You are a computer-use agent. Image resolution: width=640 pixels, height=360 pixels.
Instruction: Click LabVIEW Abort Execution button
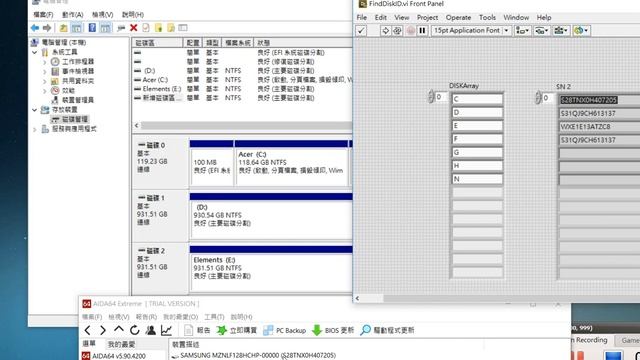coord(411,31)
